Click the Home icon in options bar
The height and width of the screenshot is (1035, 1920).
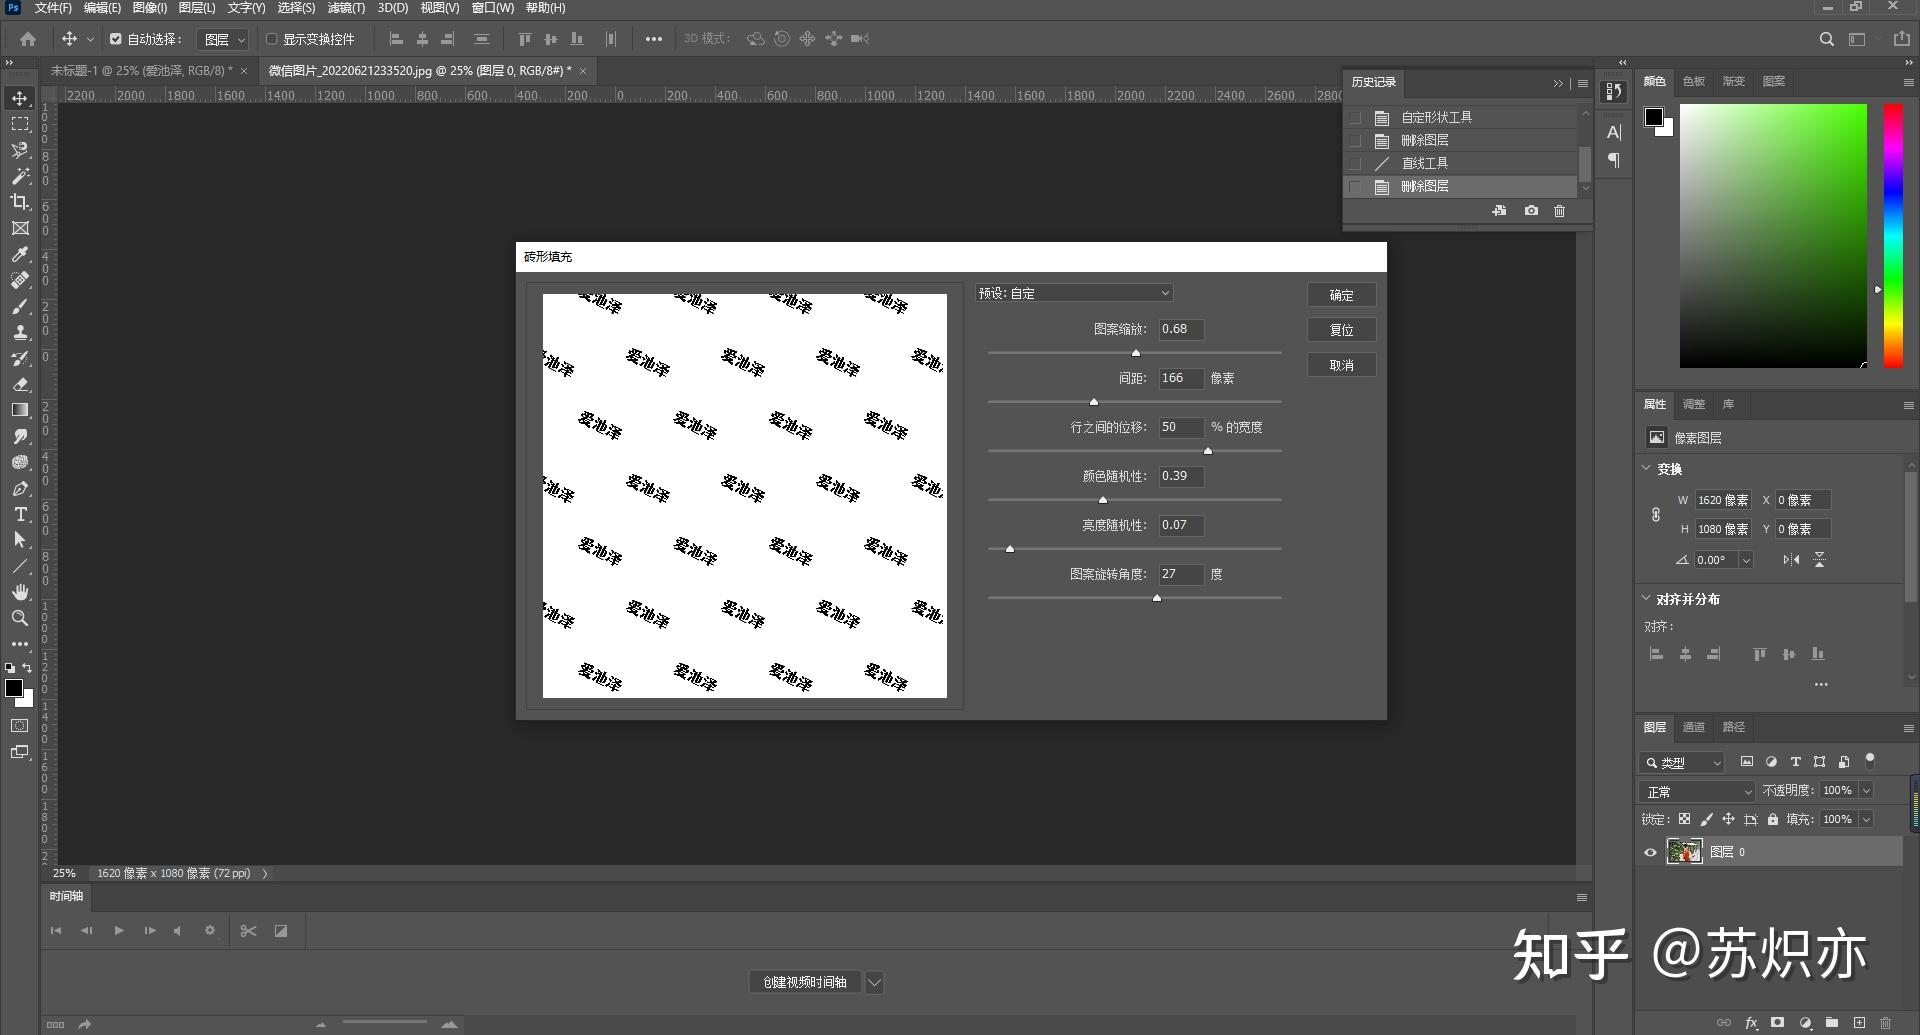click(x=28, y=39)
